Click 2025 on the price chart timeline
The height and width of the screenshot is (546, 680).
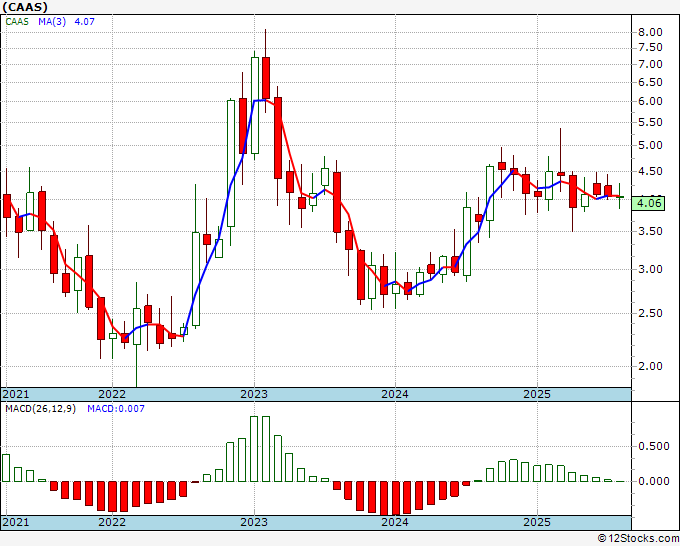coord(537,394)
